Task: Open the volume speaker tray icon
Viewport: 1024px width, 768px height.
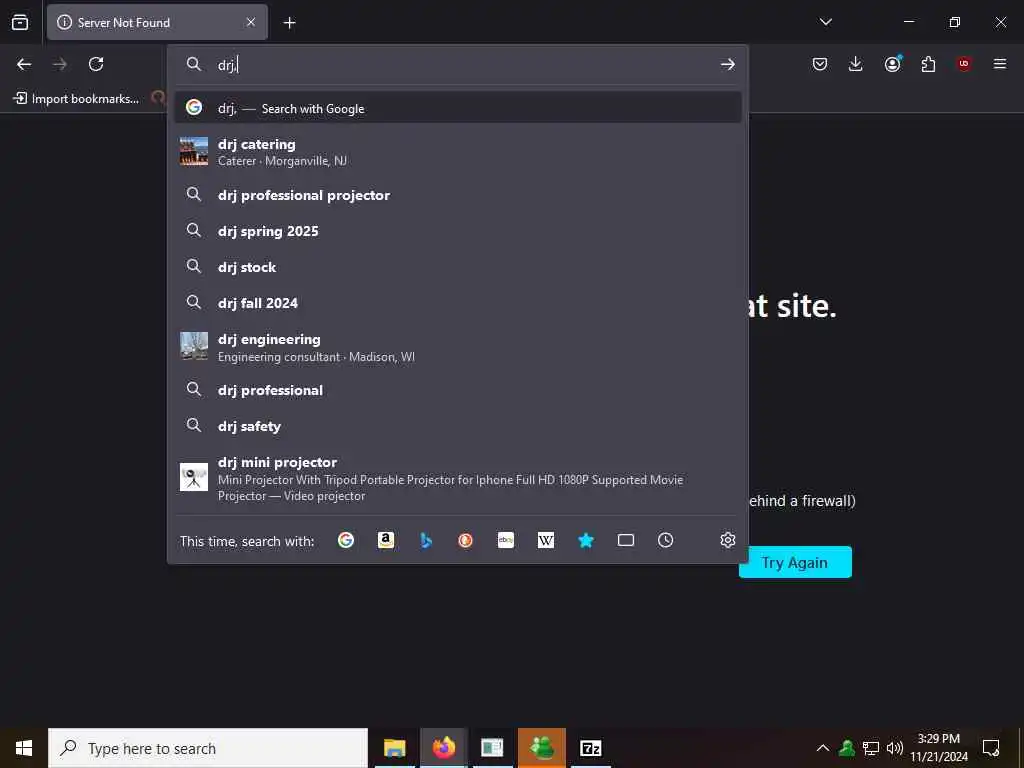Action: (895, 748)
